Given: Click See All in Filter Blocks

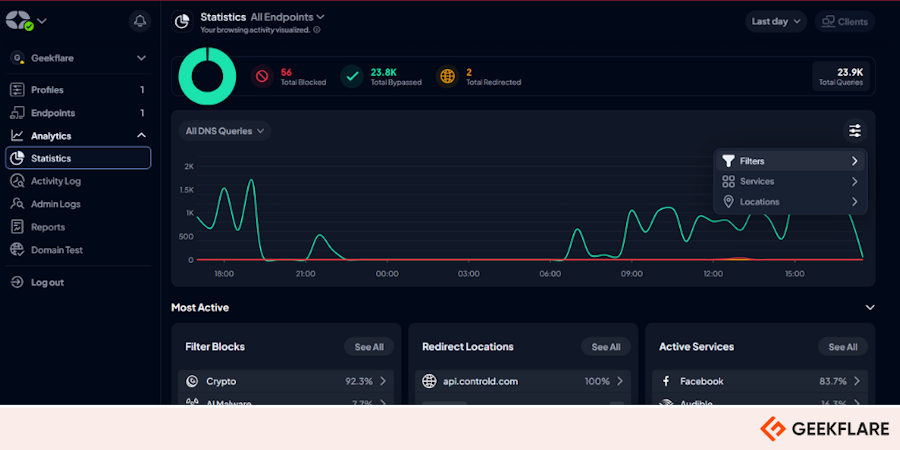Looking at the screenshot, I should click(369, 347).
